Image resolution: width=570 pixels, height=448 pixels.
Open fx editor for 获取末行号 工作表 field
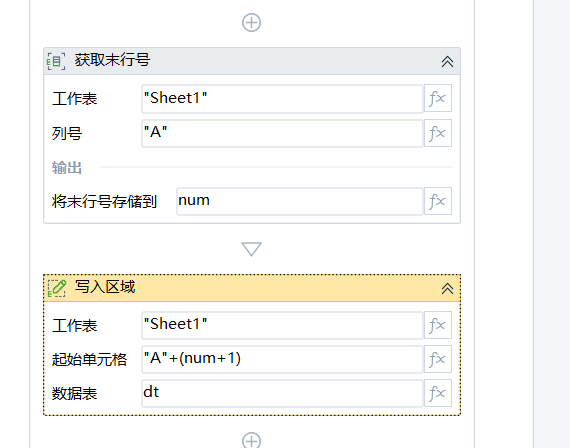tap(438, 98)
